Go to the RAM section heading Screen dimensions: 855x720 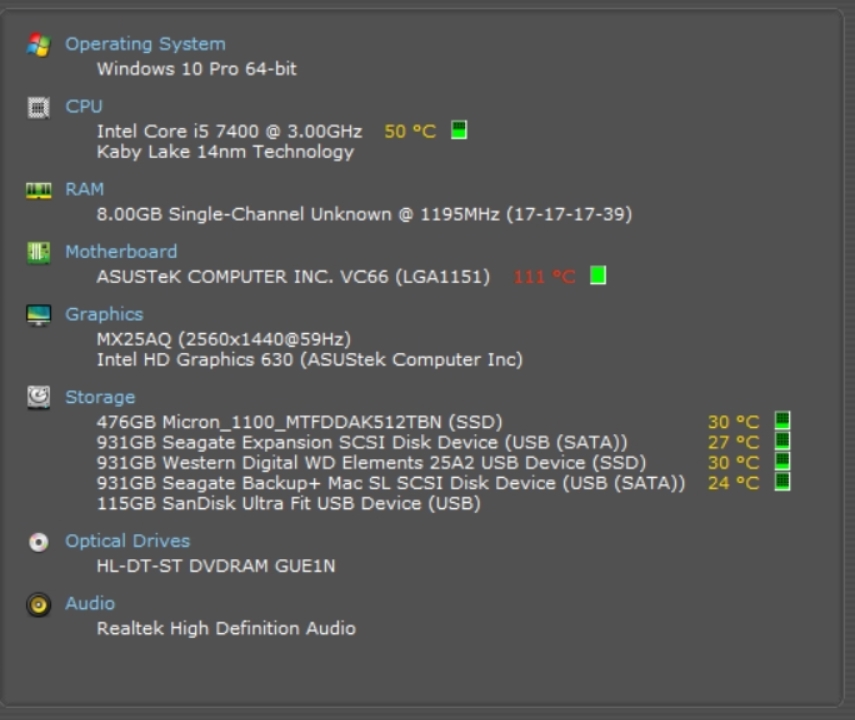point(84,189)
